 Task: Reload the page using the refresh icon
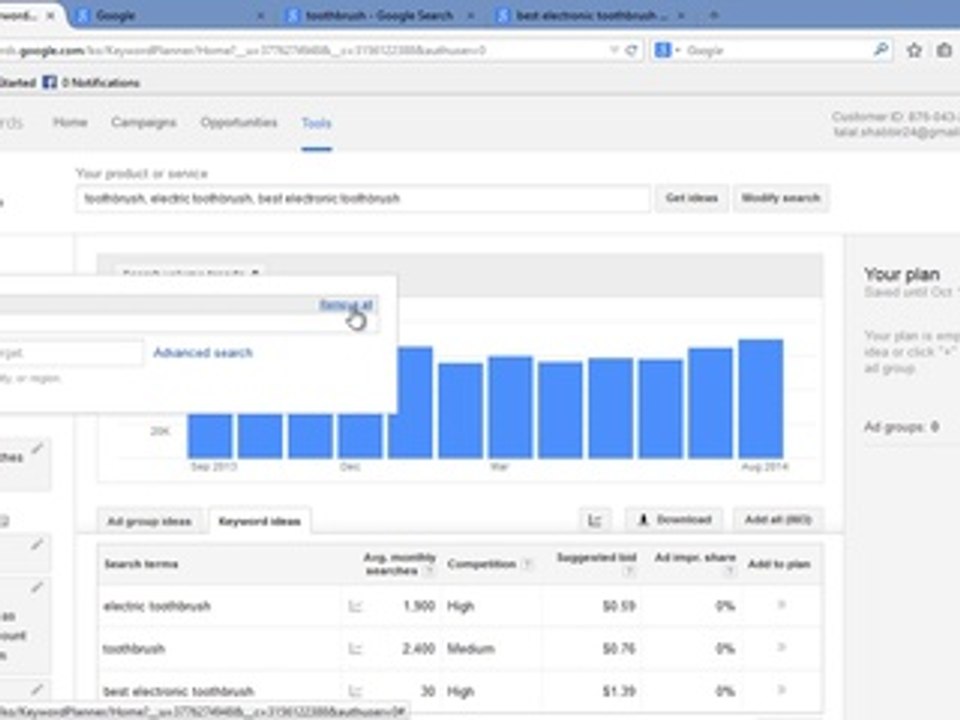631,50
